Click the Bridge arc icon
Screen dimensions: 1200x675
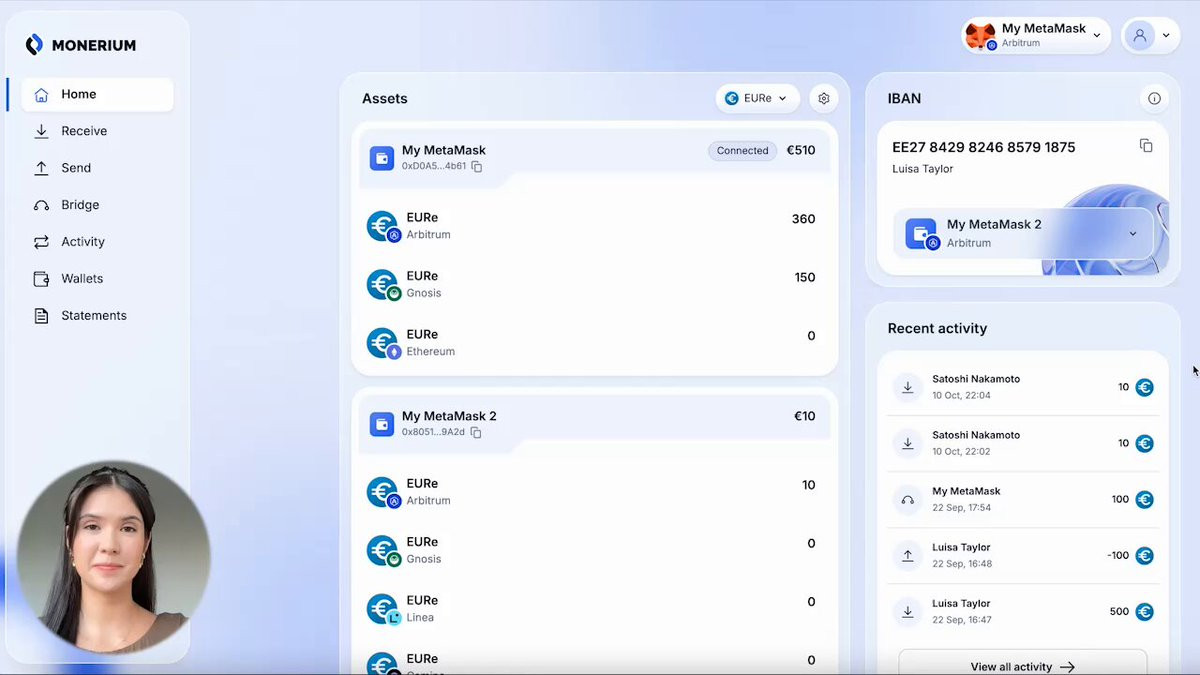pos(41,205)
